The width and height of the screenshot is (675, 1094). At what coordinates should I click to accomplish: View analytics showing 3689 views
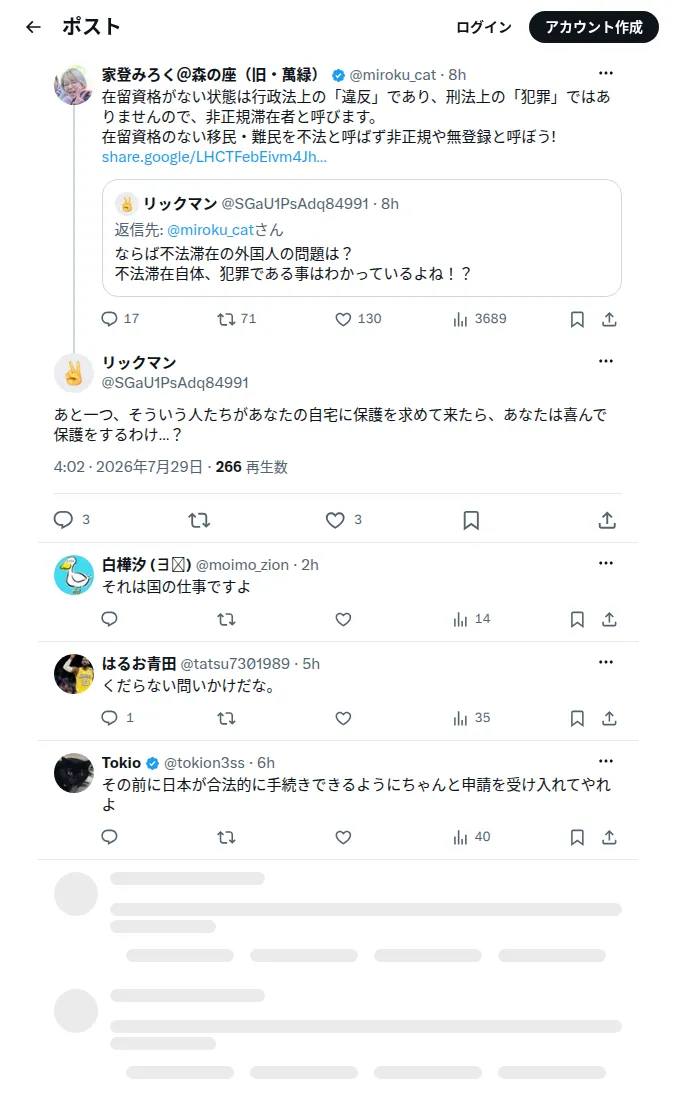pyautogui.click(x=480, y=319)
